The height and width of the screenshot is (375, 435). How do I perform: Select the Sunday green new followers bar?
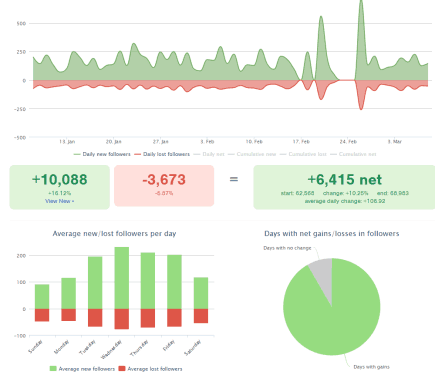pos(42,297)
